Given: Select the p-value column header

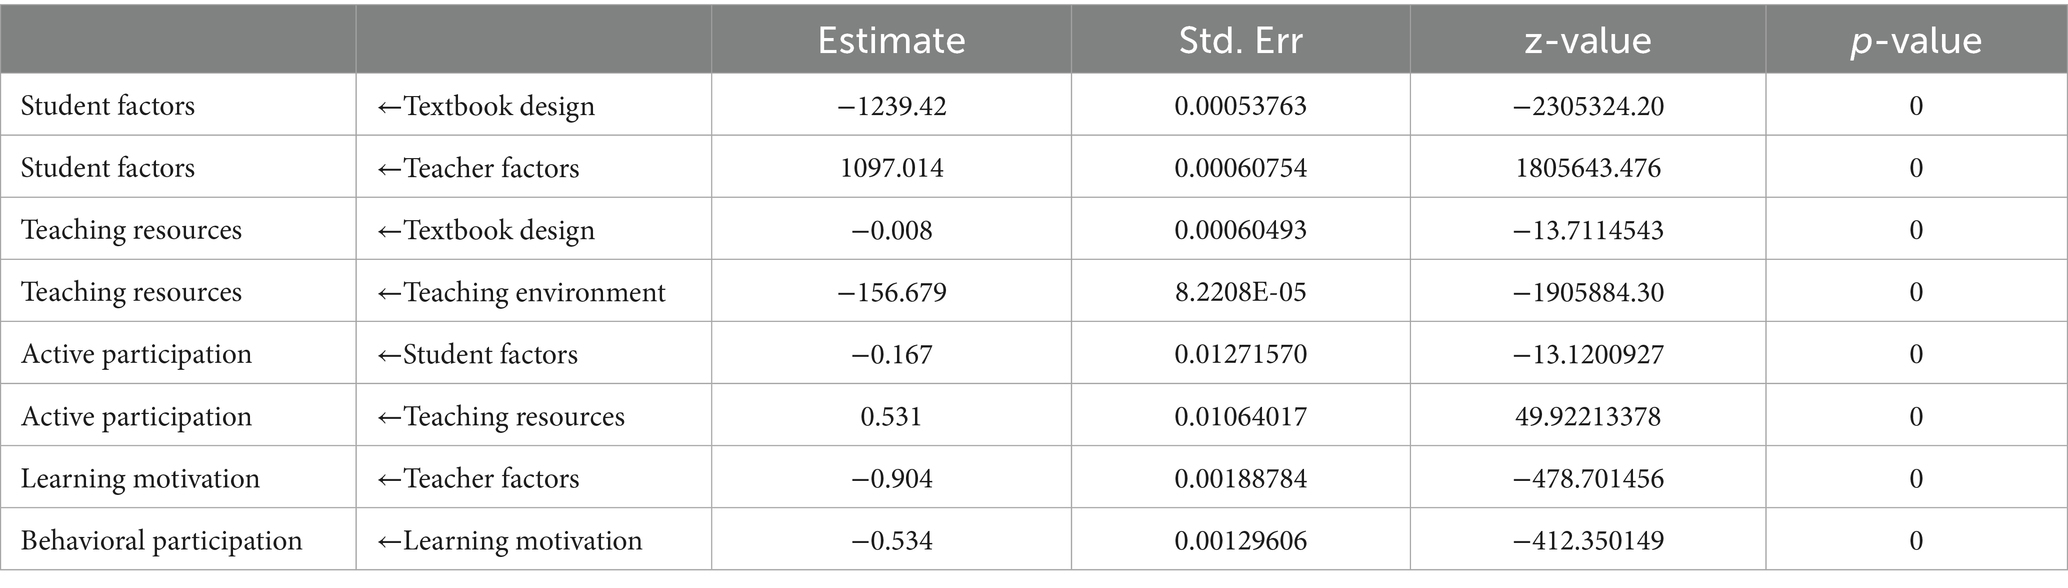Looking at the screenshot, I should [x=1915, y=41].
